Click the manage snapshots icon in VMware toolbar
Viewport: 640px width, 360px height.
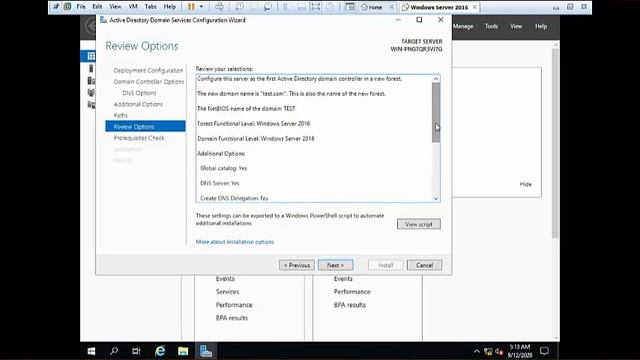coord(268,7)
